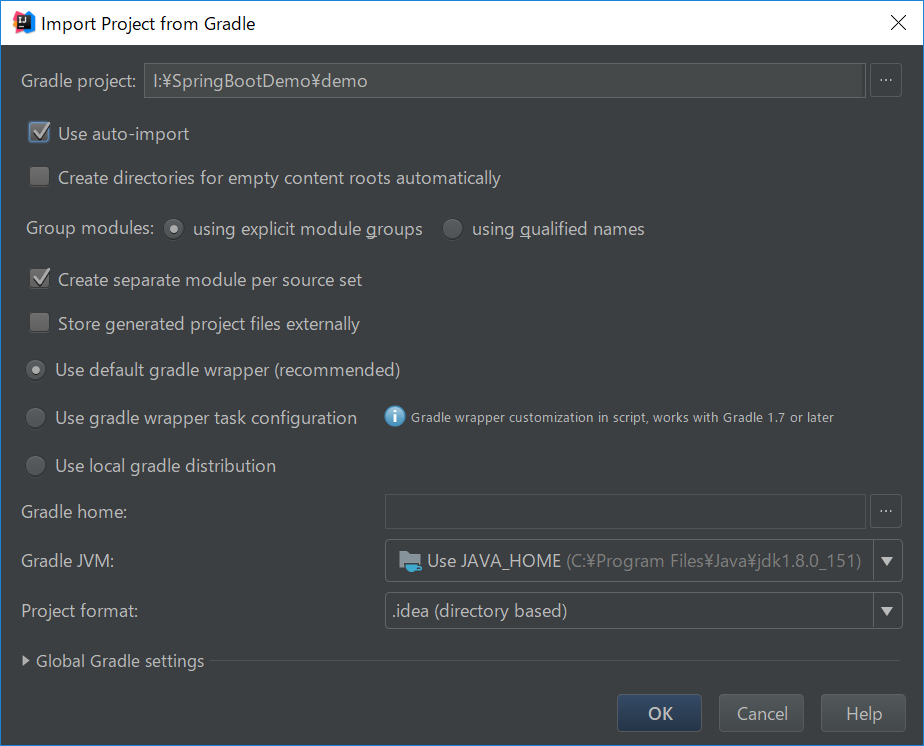Open Help for this dialog
The height and width of the screenshot is (746, 924).
[862, 713]
